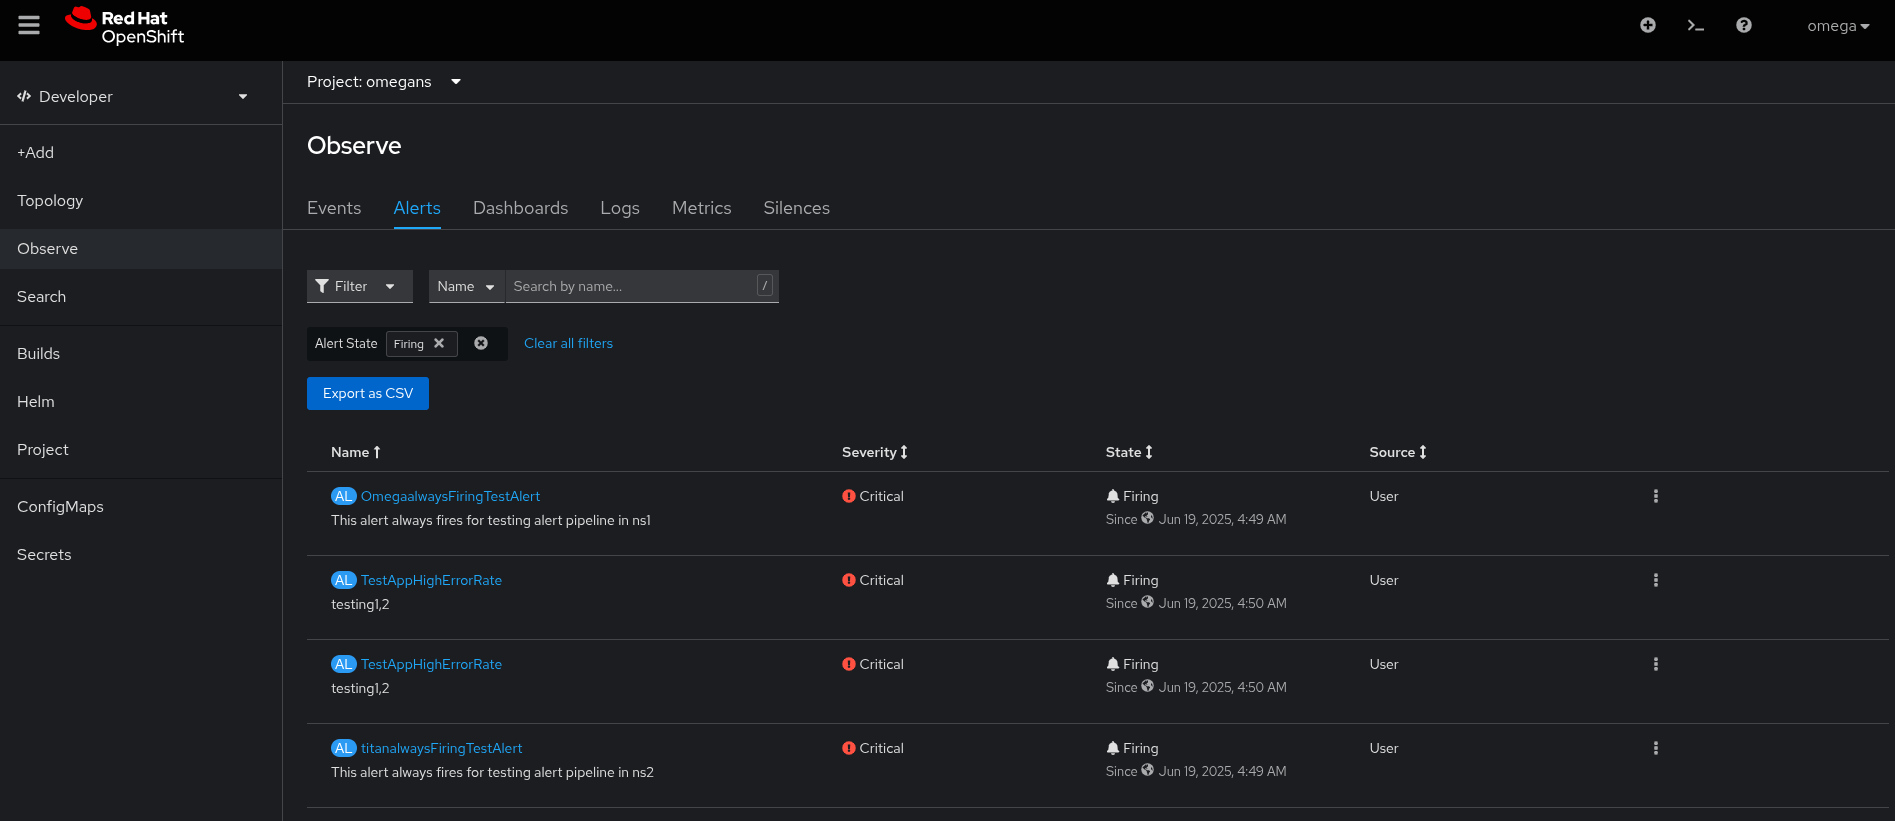The image size is (1895, 821).
Task: Sort alerts by Severity column
Action: pyautogui.click(x=875, y=452)
